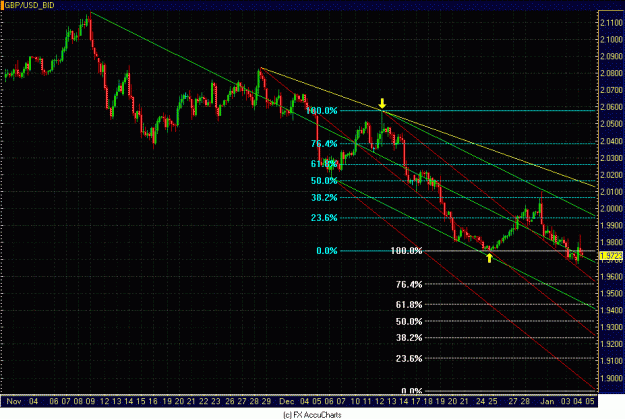Select the cyan 100.0% Fibonacci label
Image resolution: width=625 pixels, height=419 pixels.
(x=322, y=111)
